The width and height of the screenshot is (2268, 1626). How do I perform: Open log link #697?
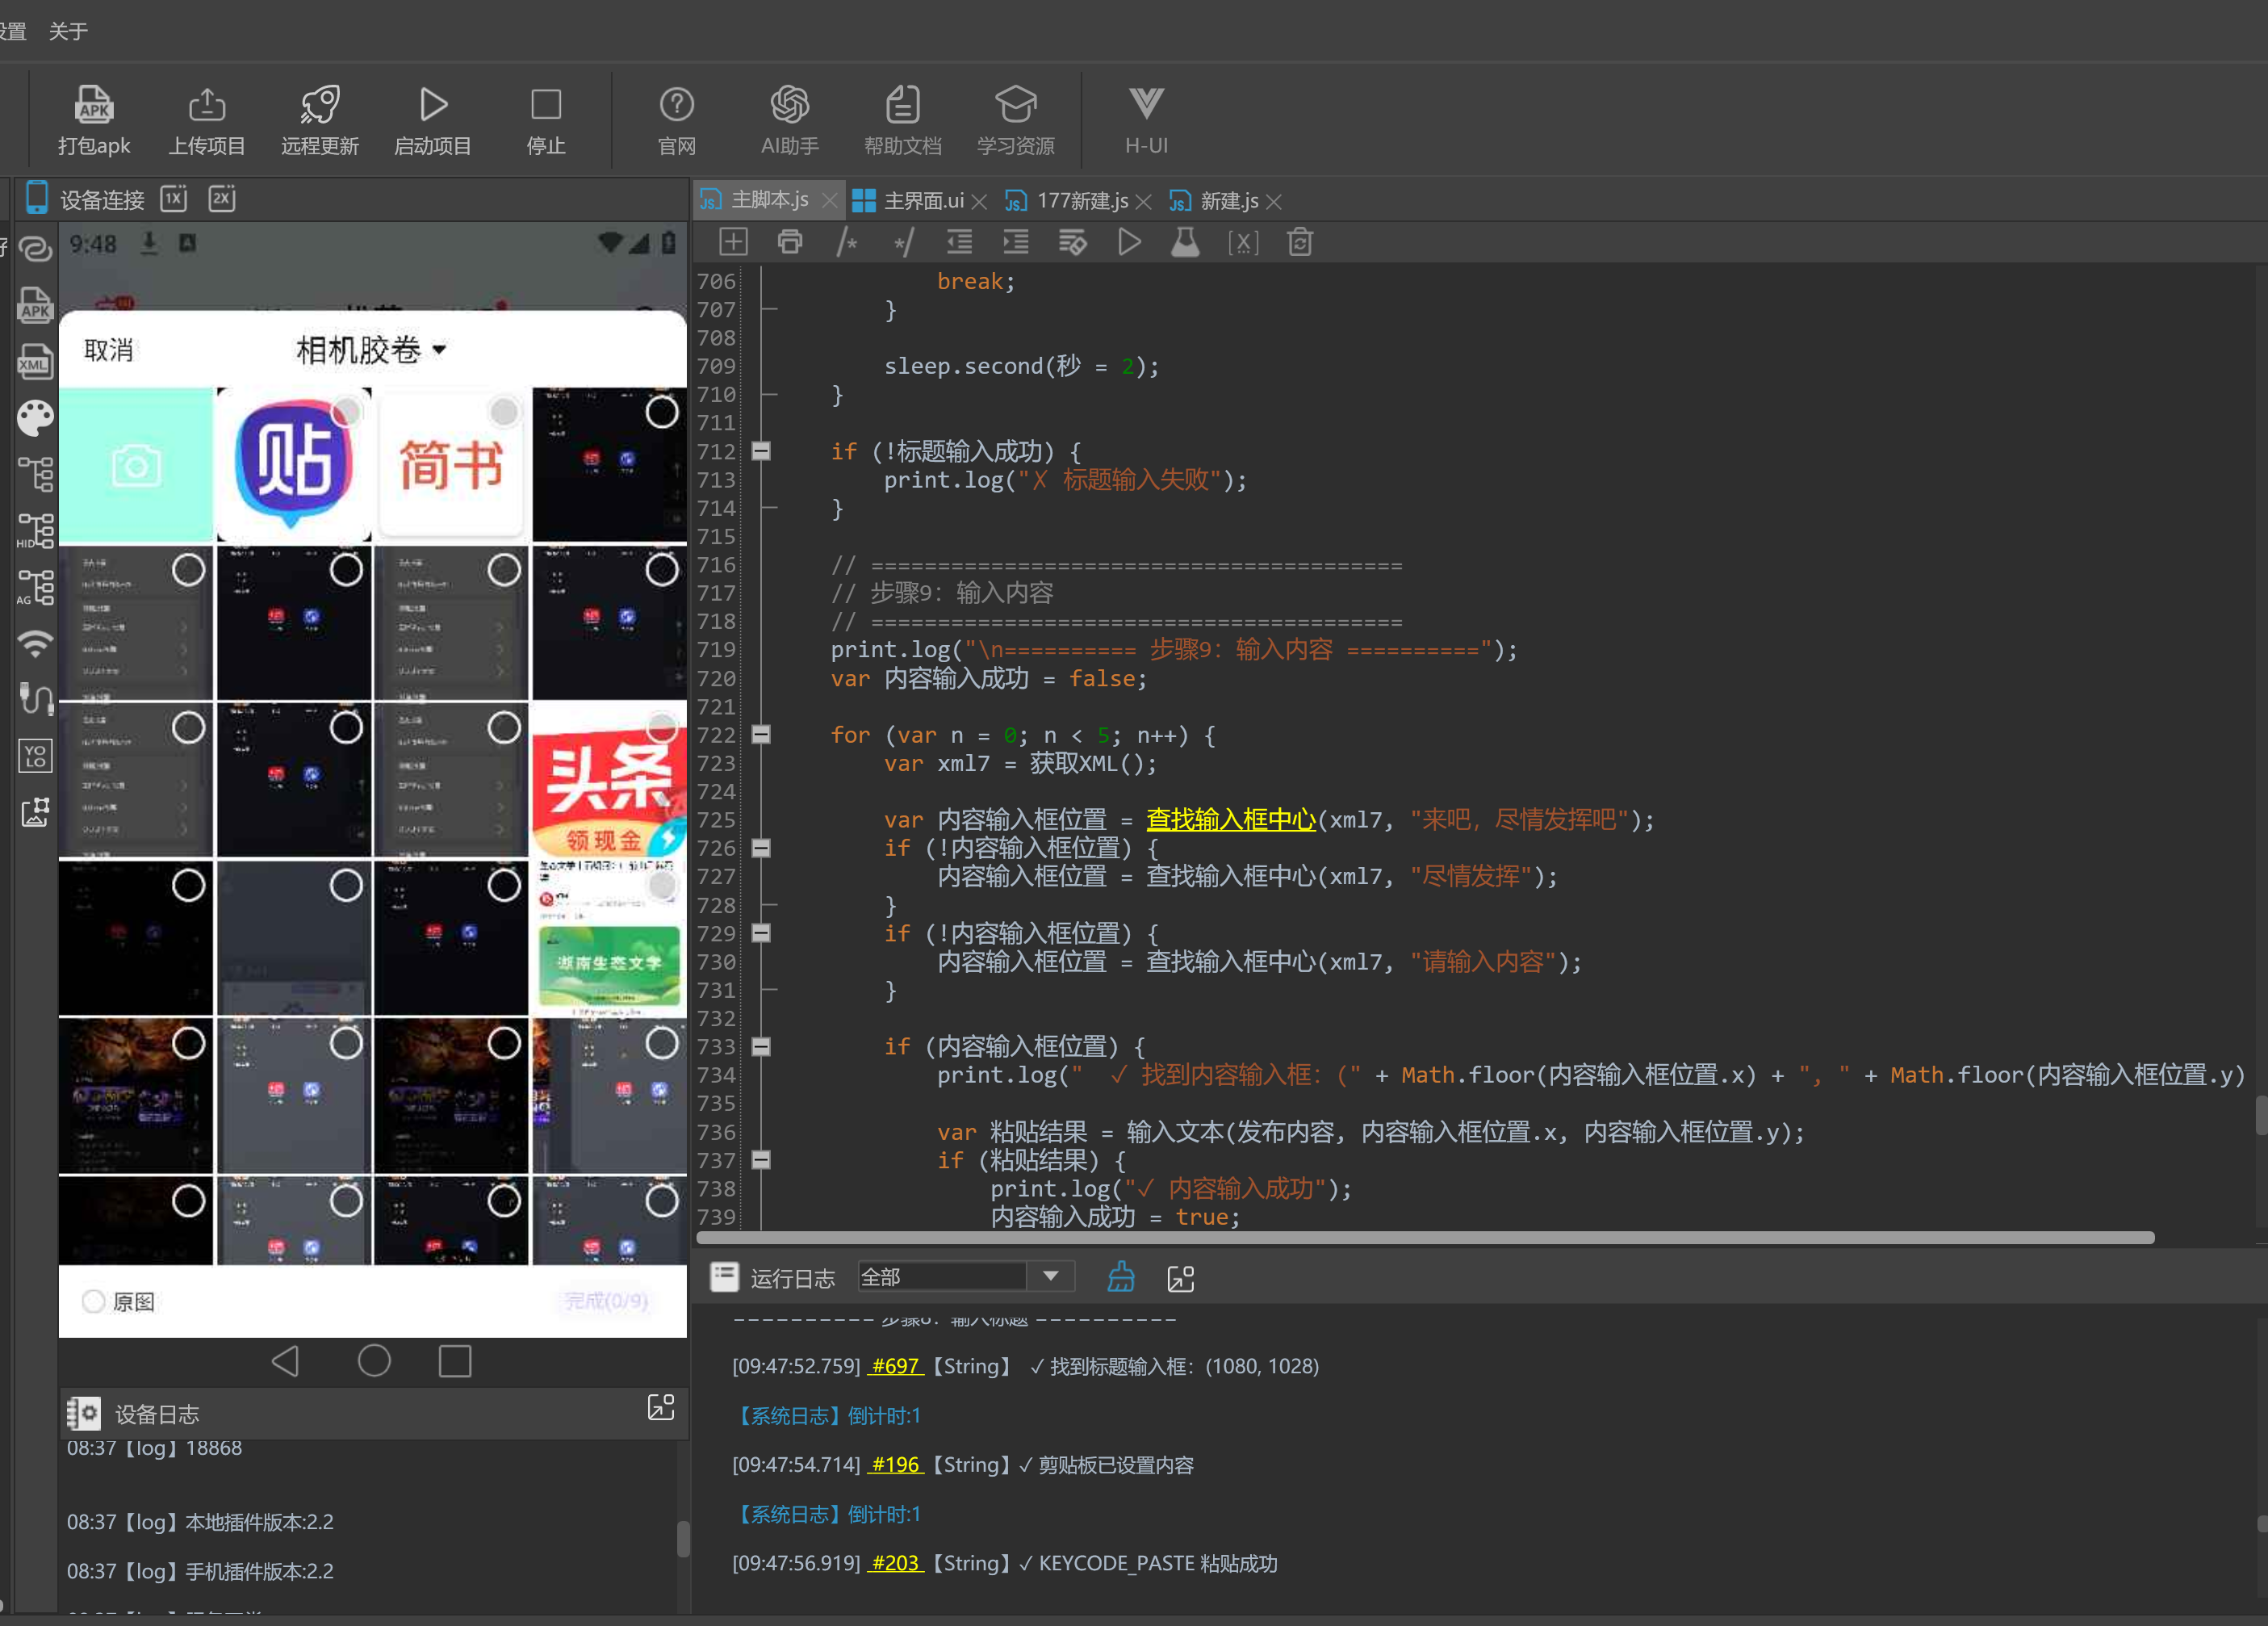895,1366
